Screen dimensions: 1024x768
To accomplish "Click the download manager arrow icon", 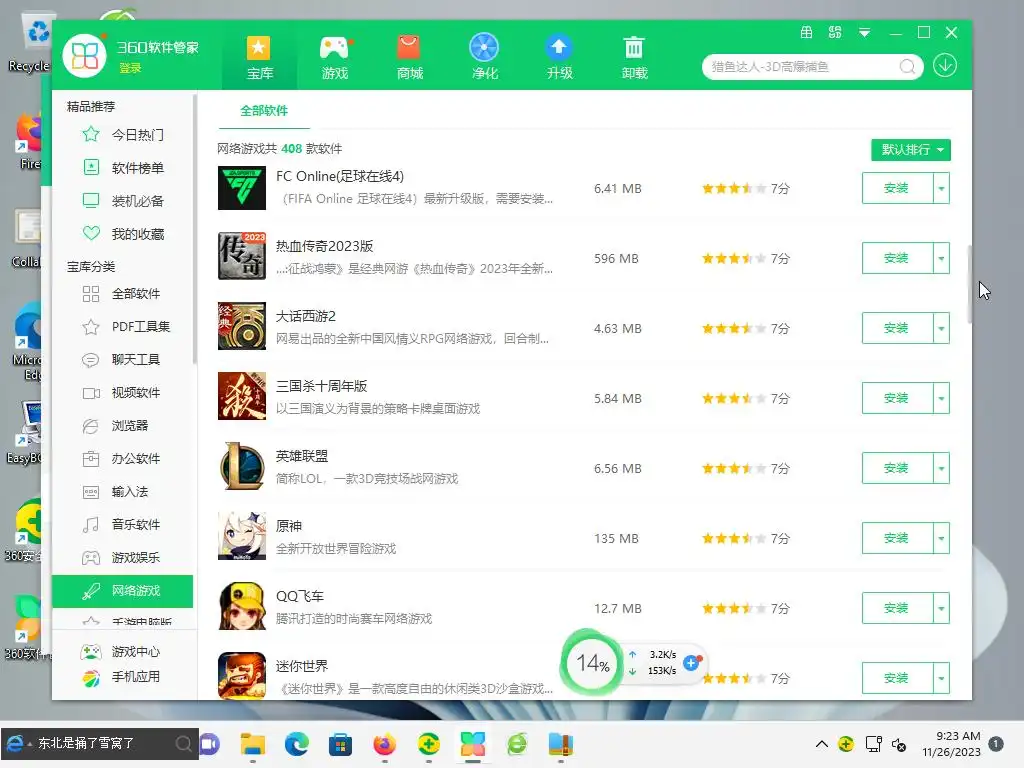I will coord(944,66).
